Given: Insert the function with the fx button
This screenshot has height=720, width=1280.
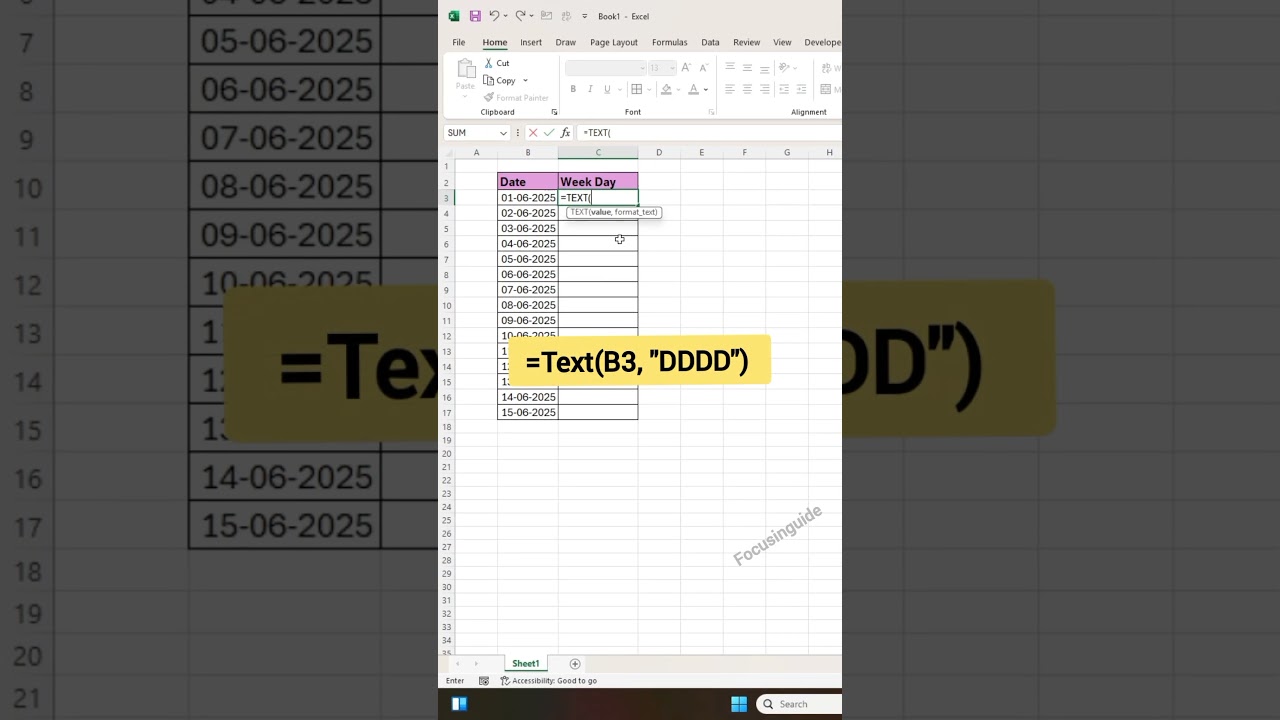Looking at the screenshot, I should pos(565,132).
